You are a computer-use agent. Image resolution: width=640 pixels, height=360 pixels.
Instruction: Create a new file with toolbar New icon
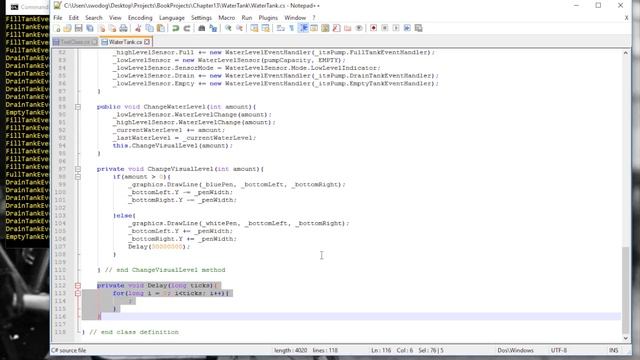57,28
